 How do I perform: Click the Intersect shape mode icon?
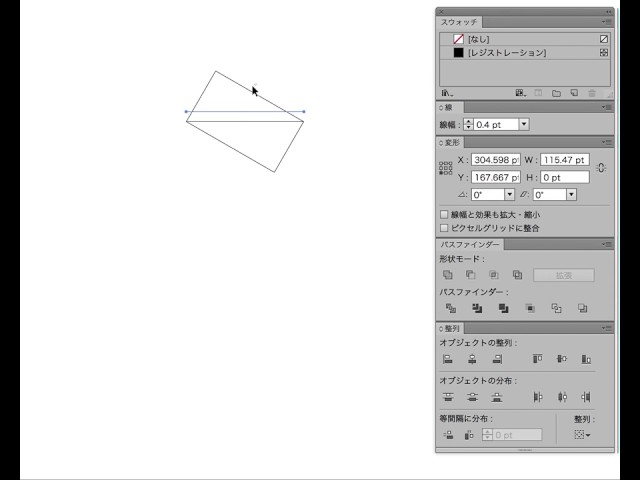coord(494,275)
